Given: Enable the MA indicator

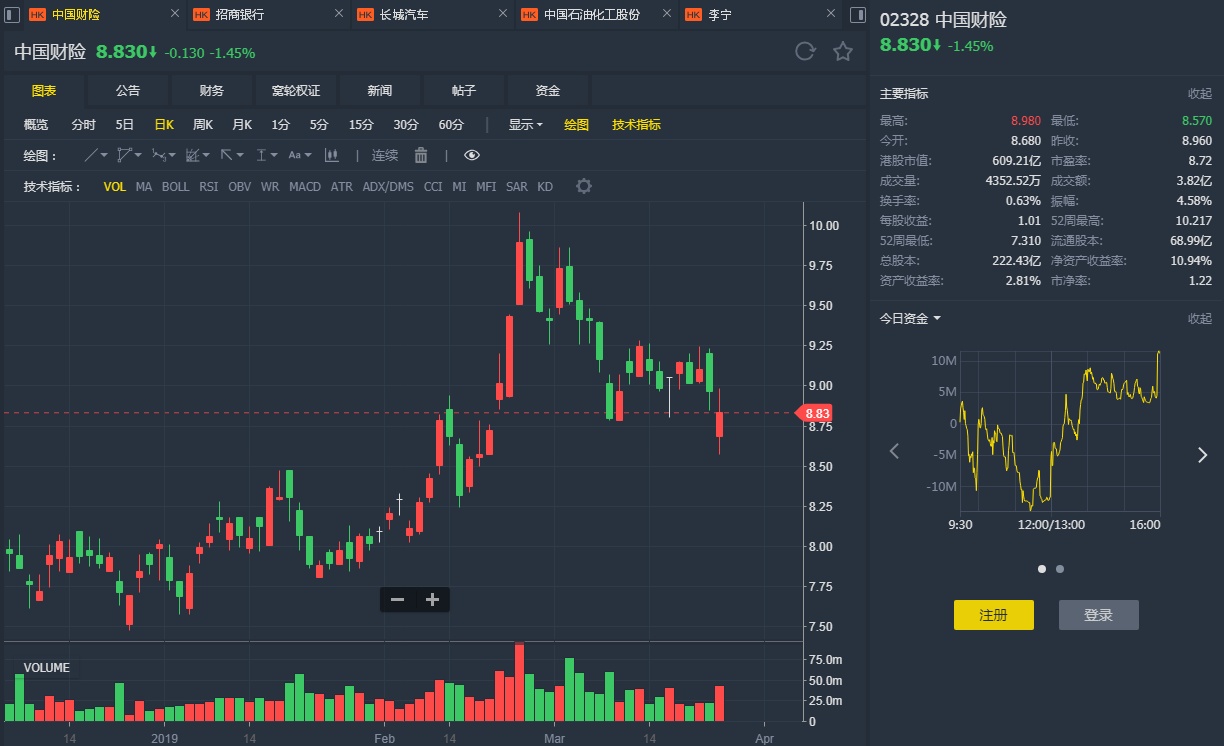Looking at the screenshot, I should click(144, 187).
